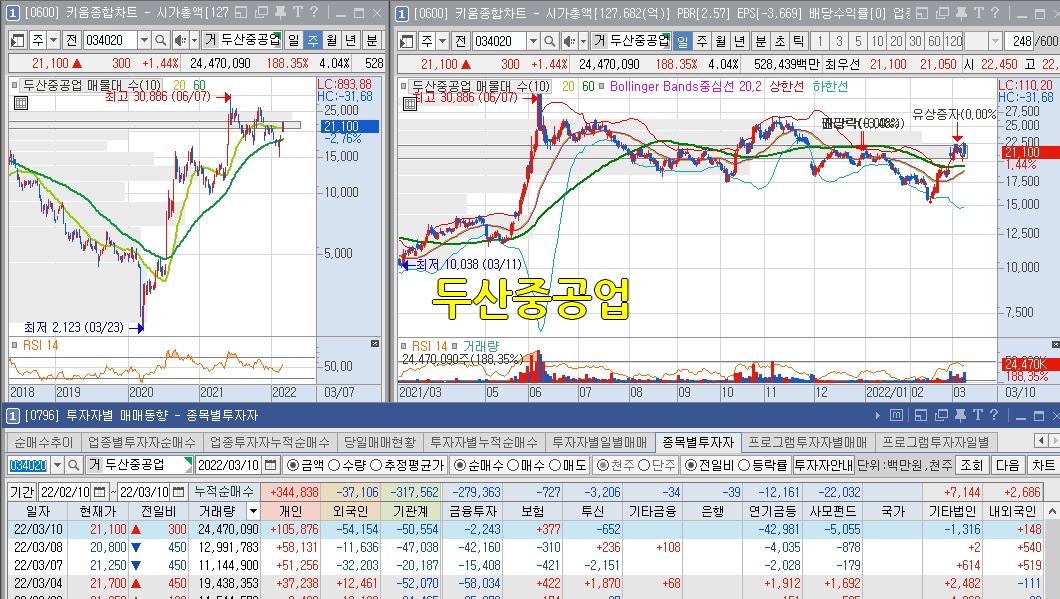
Task: Click 투자자안내 button
Action: 823,465
